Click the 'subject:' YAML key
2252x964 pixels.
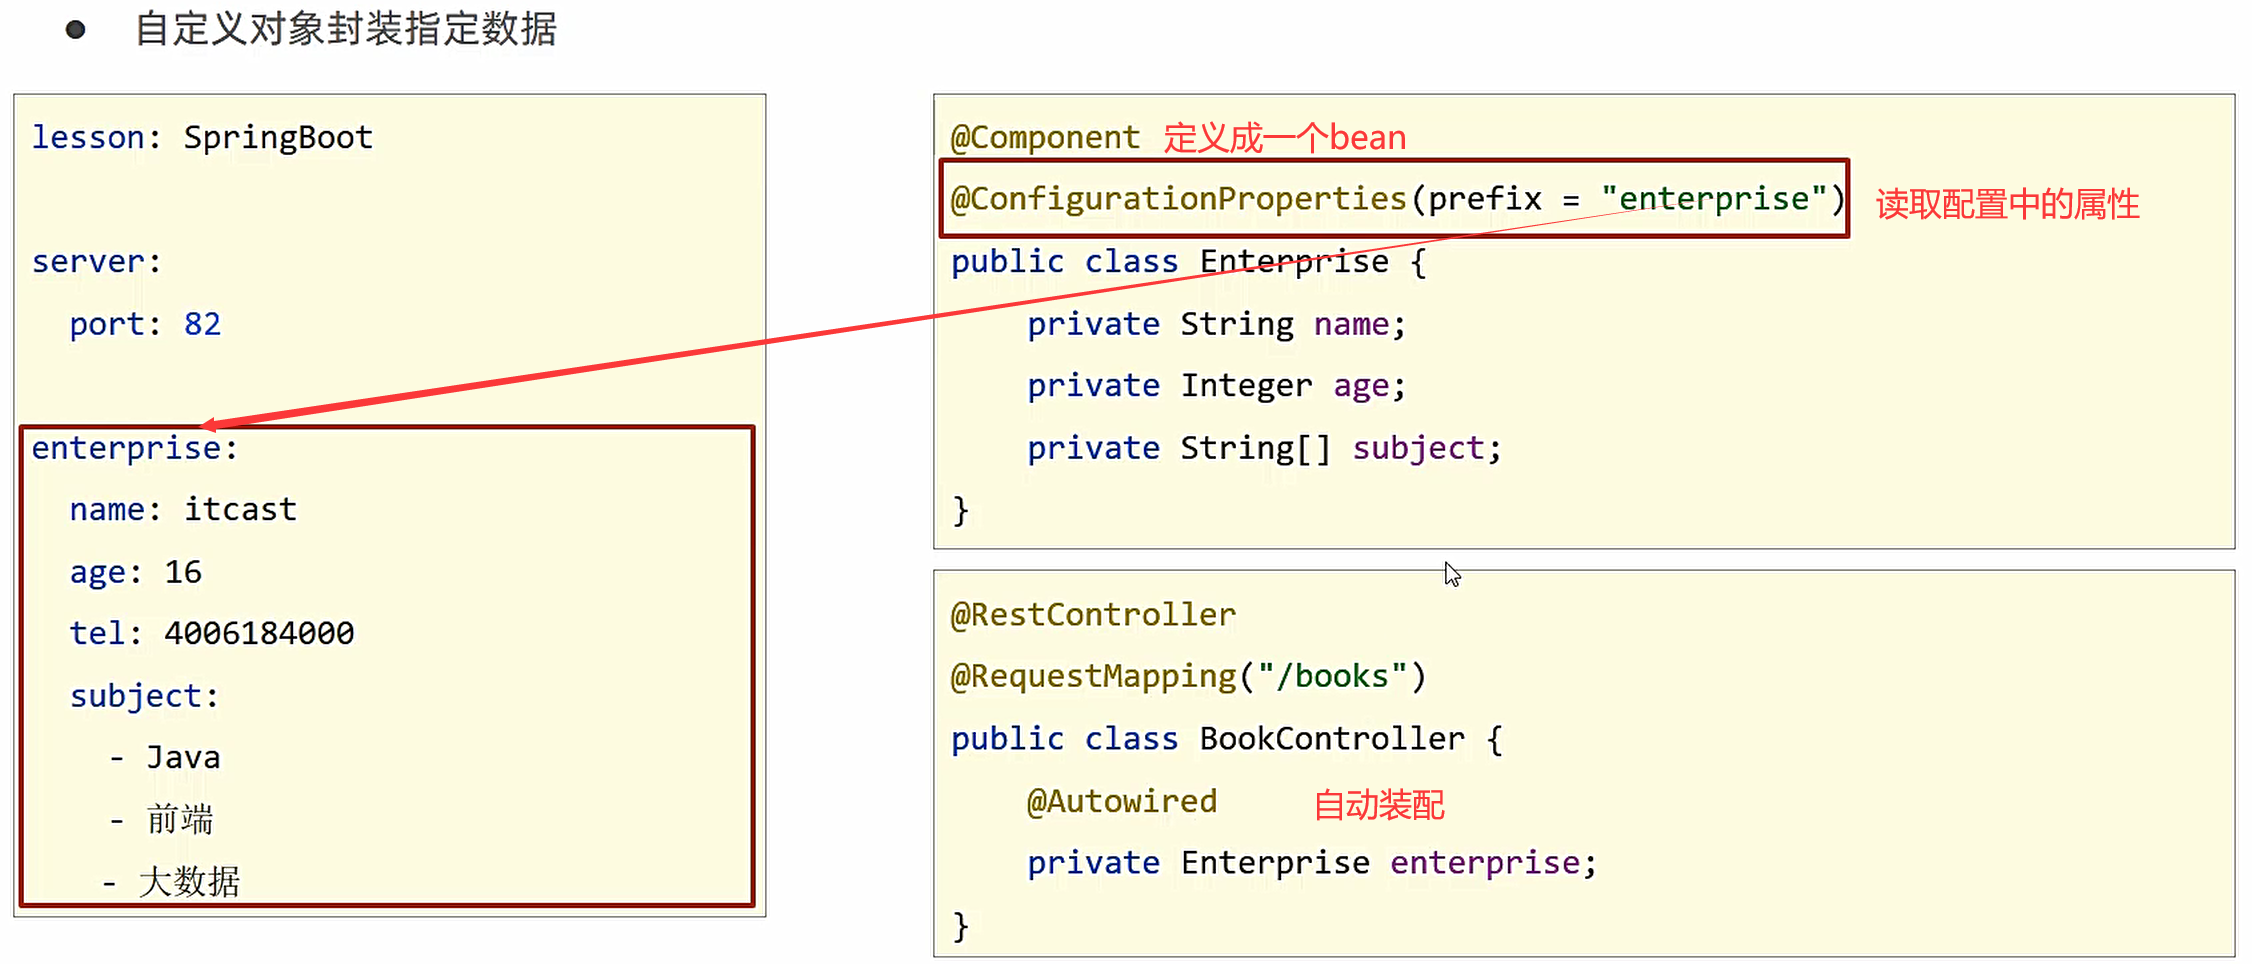click(144, 696)
